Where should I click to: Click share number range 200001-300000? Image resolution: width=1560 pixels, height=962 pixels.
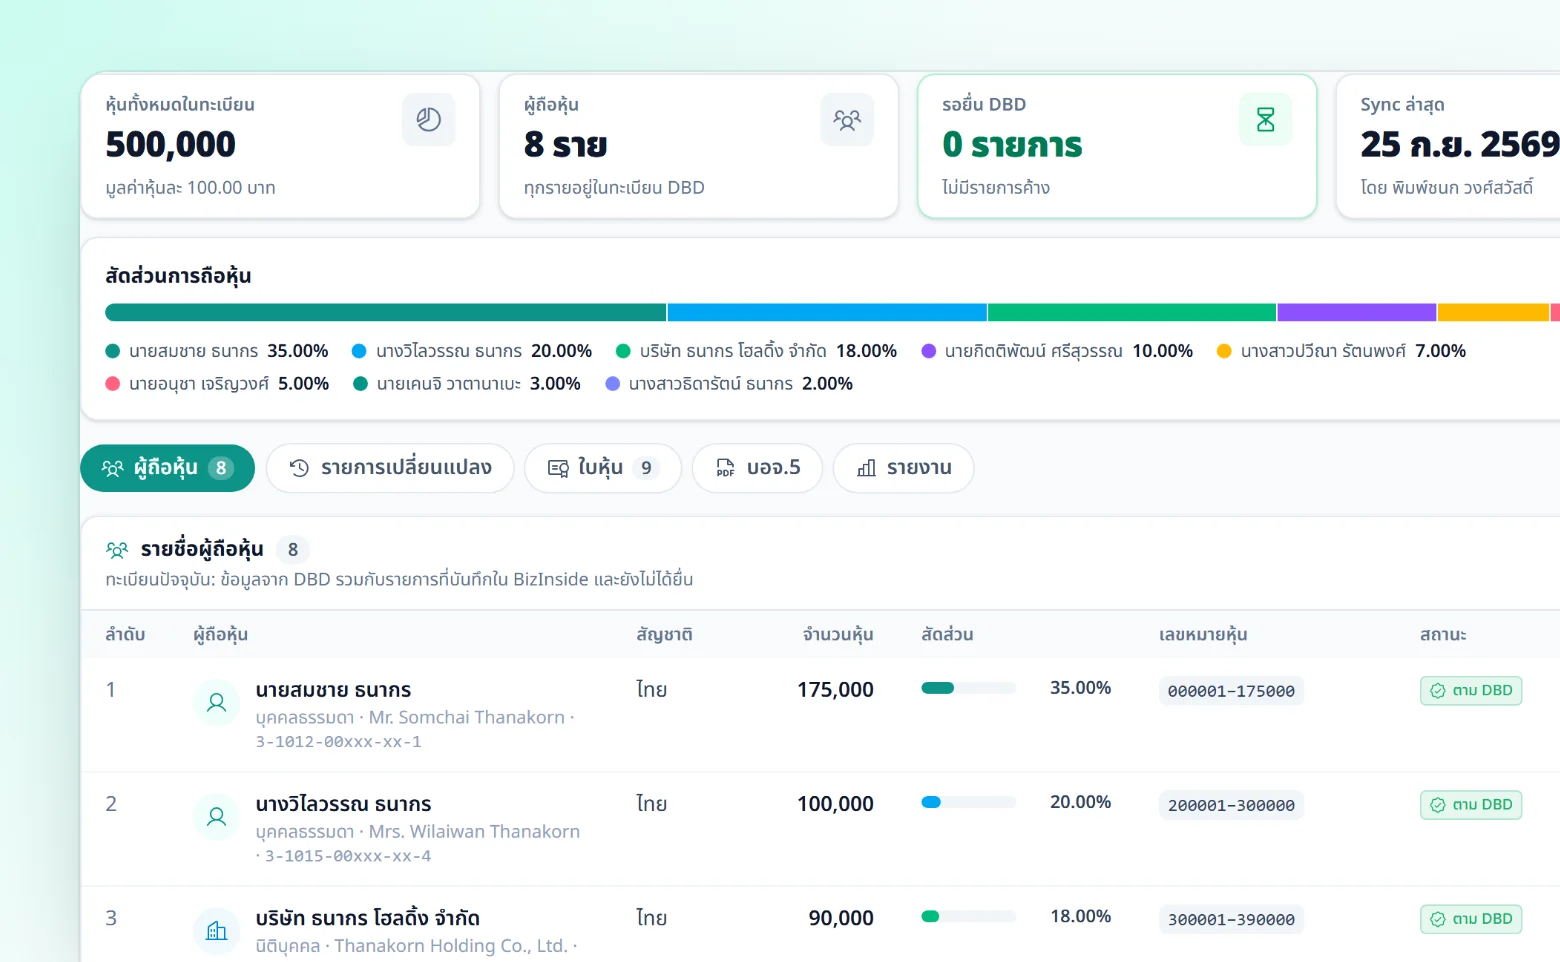[x=1231, y=805]
